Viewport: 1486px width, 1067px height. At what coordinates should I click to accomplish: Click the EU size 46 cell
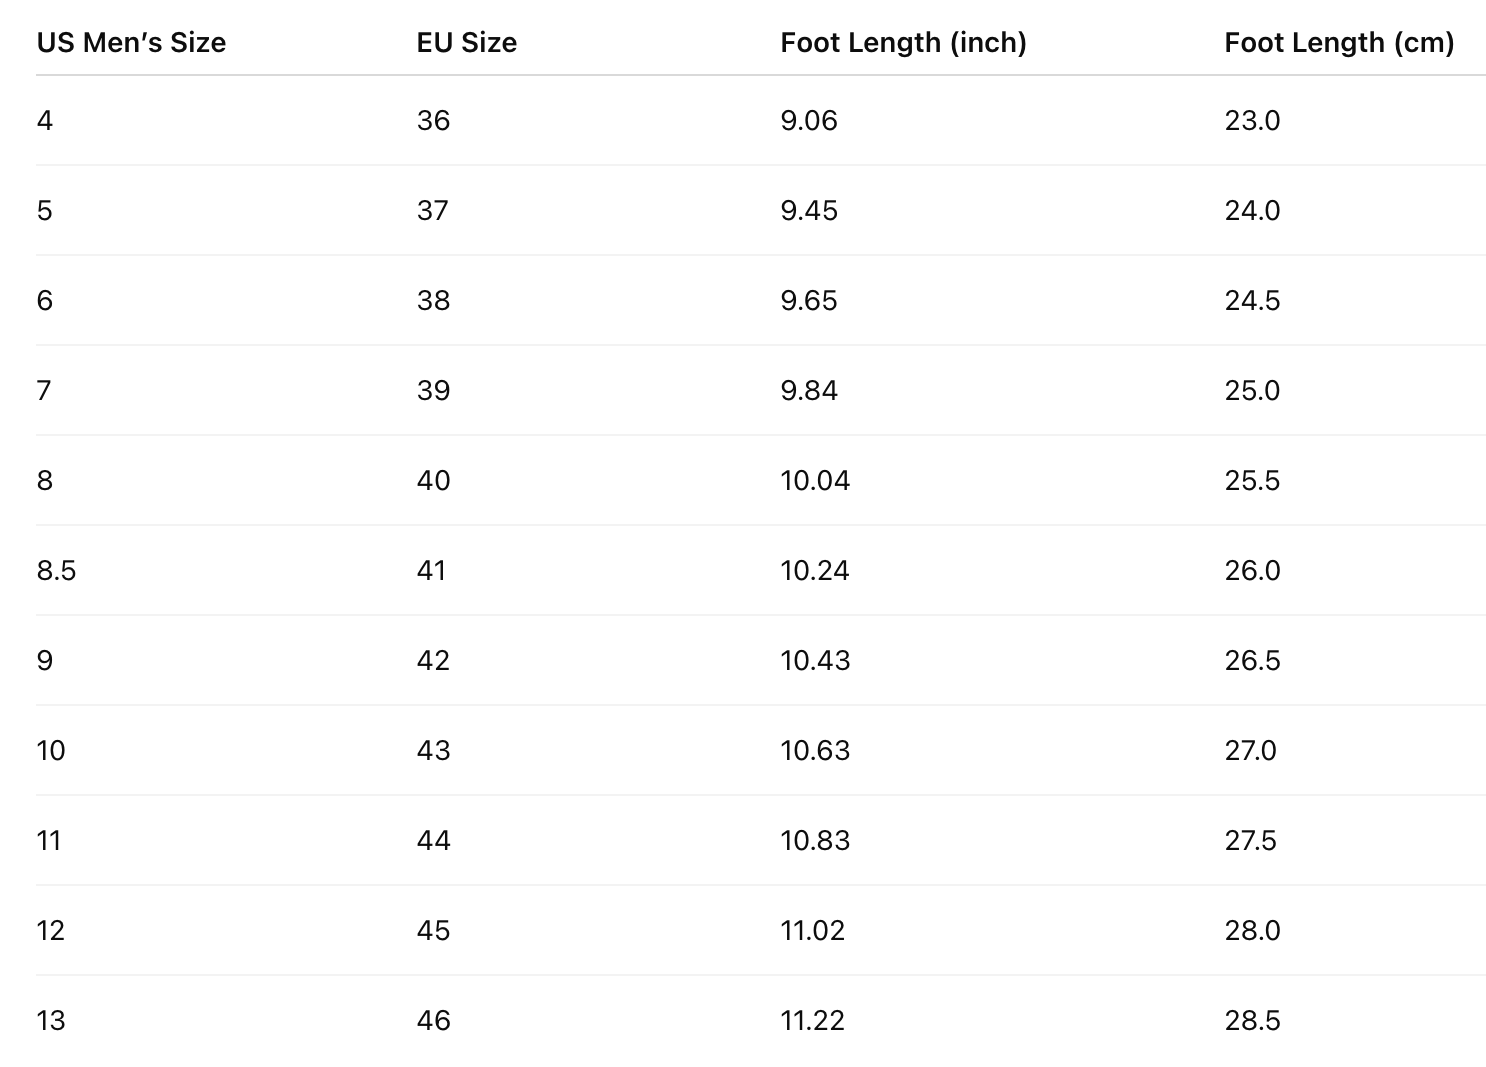[433, 1021]
